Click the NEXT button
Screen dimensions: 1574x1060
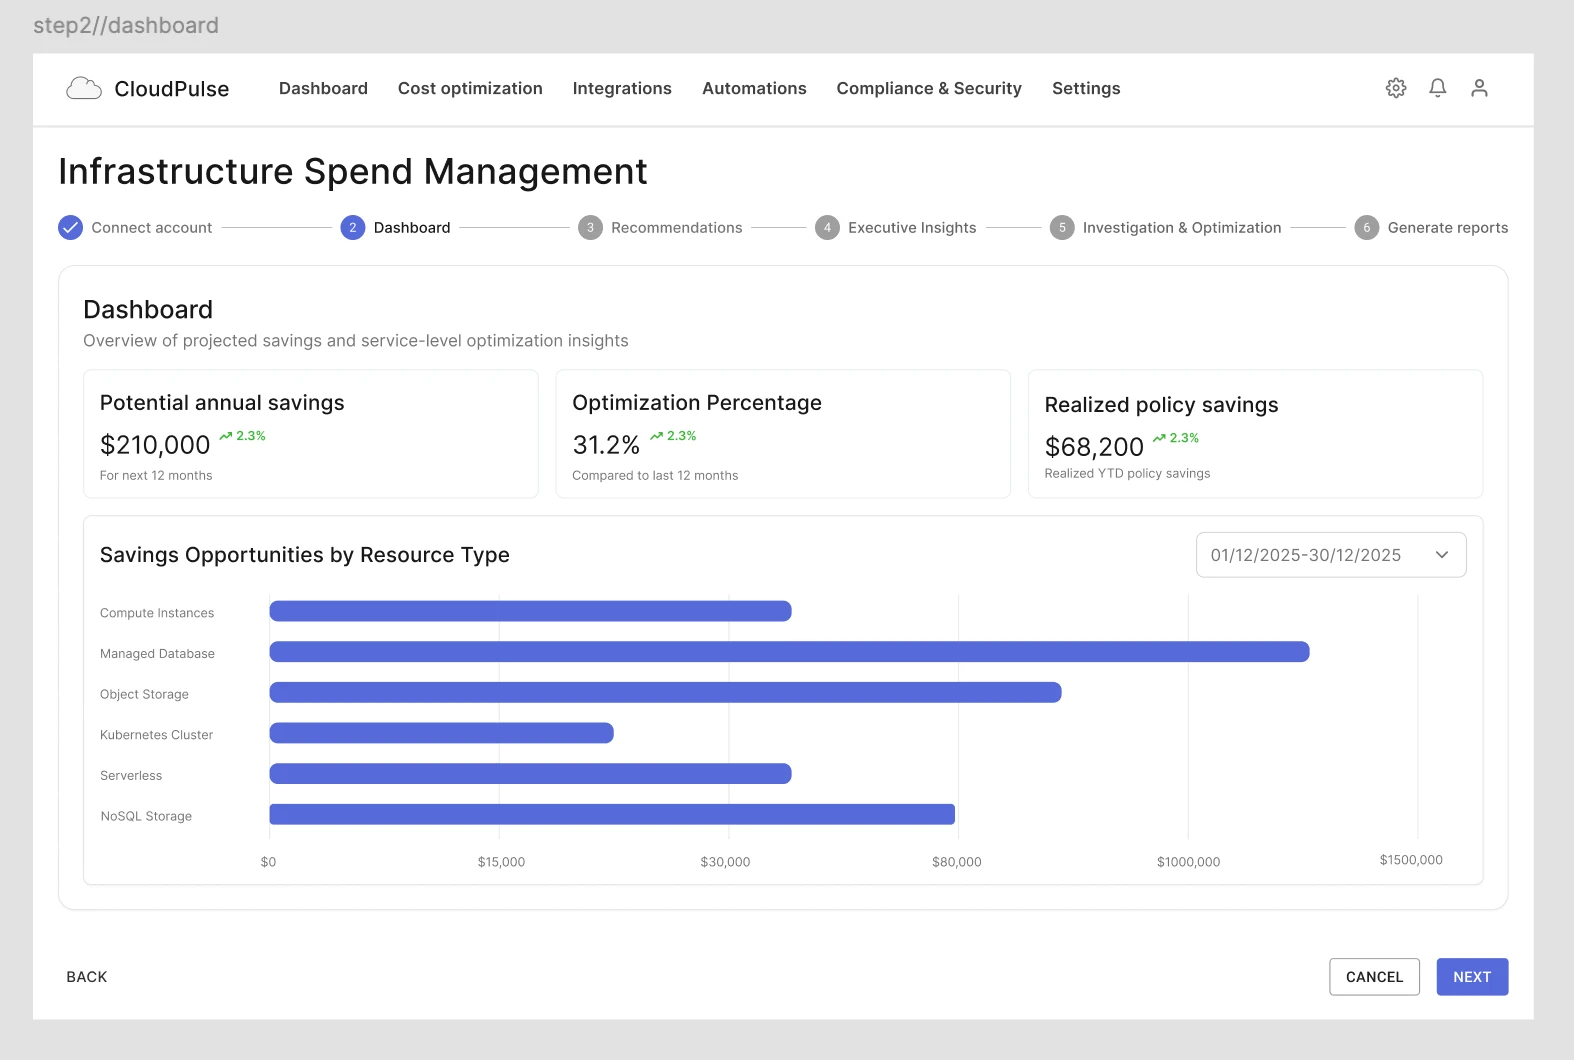coord(1472,977)
